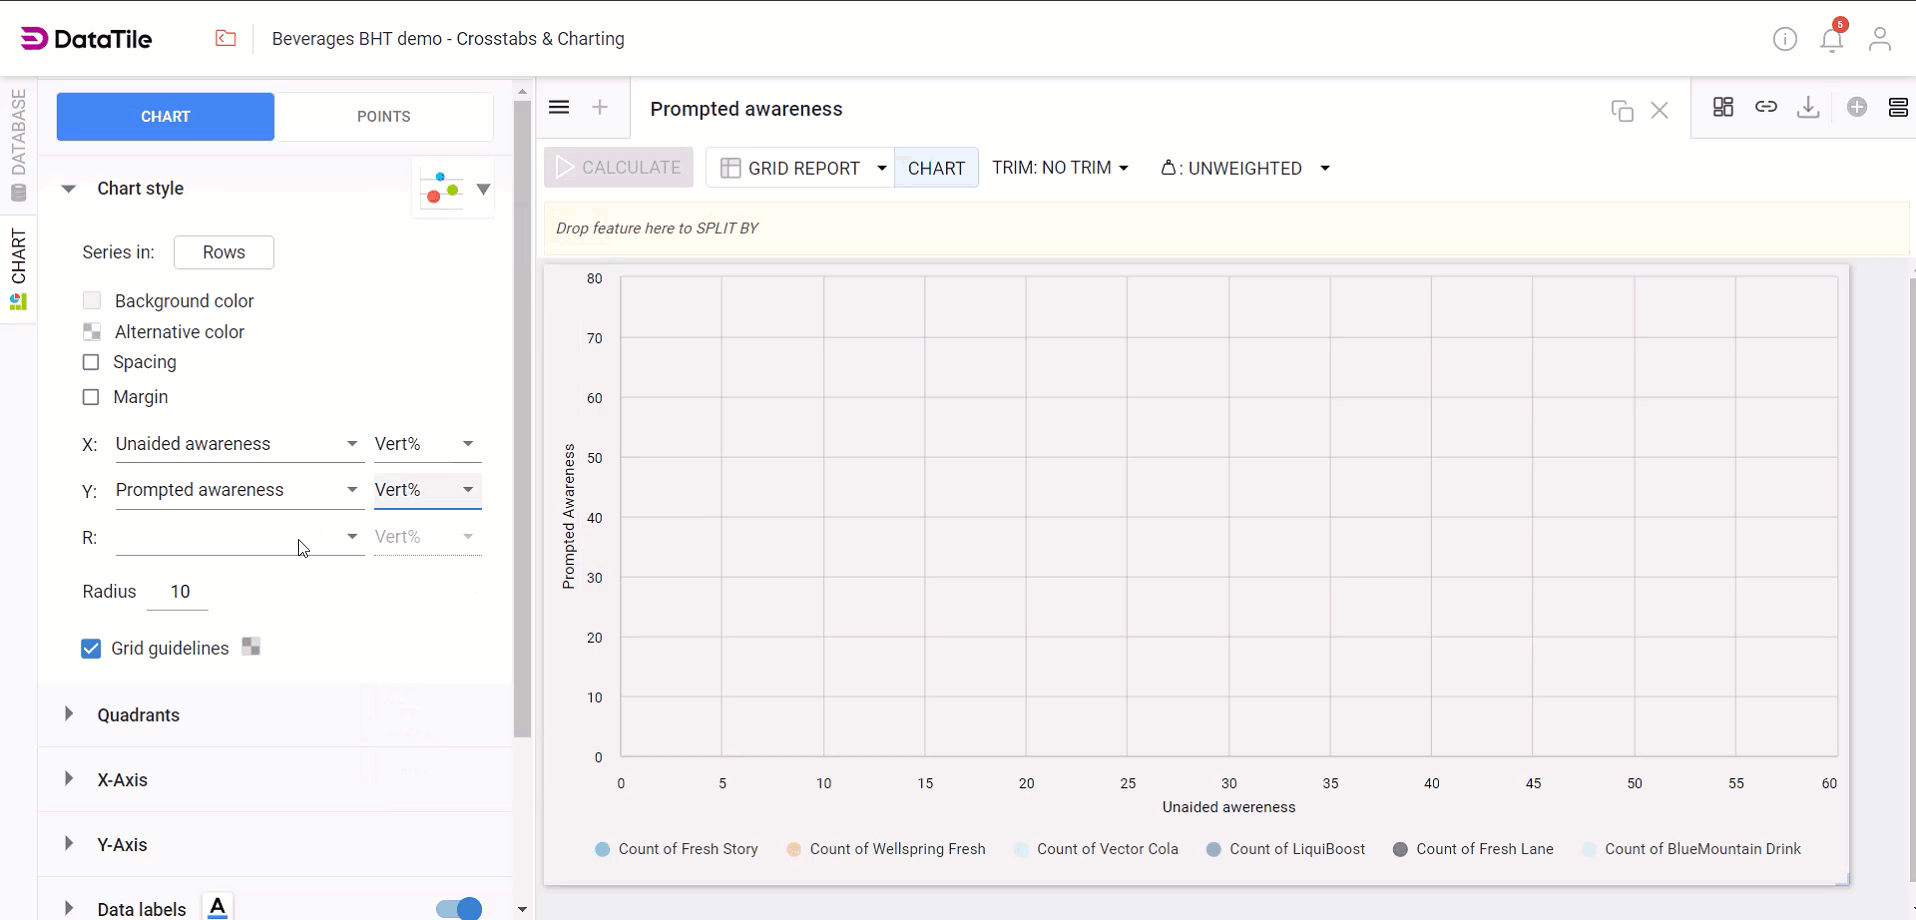Enable the Spacing checkbox

pos(91,362)
